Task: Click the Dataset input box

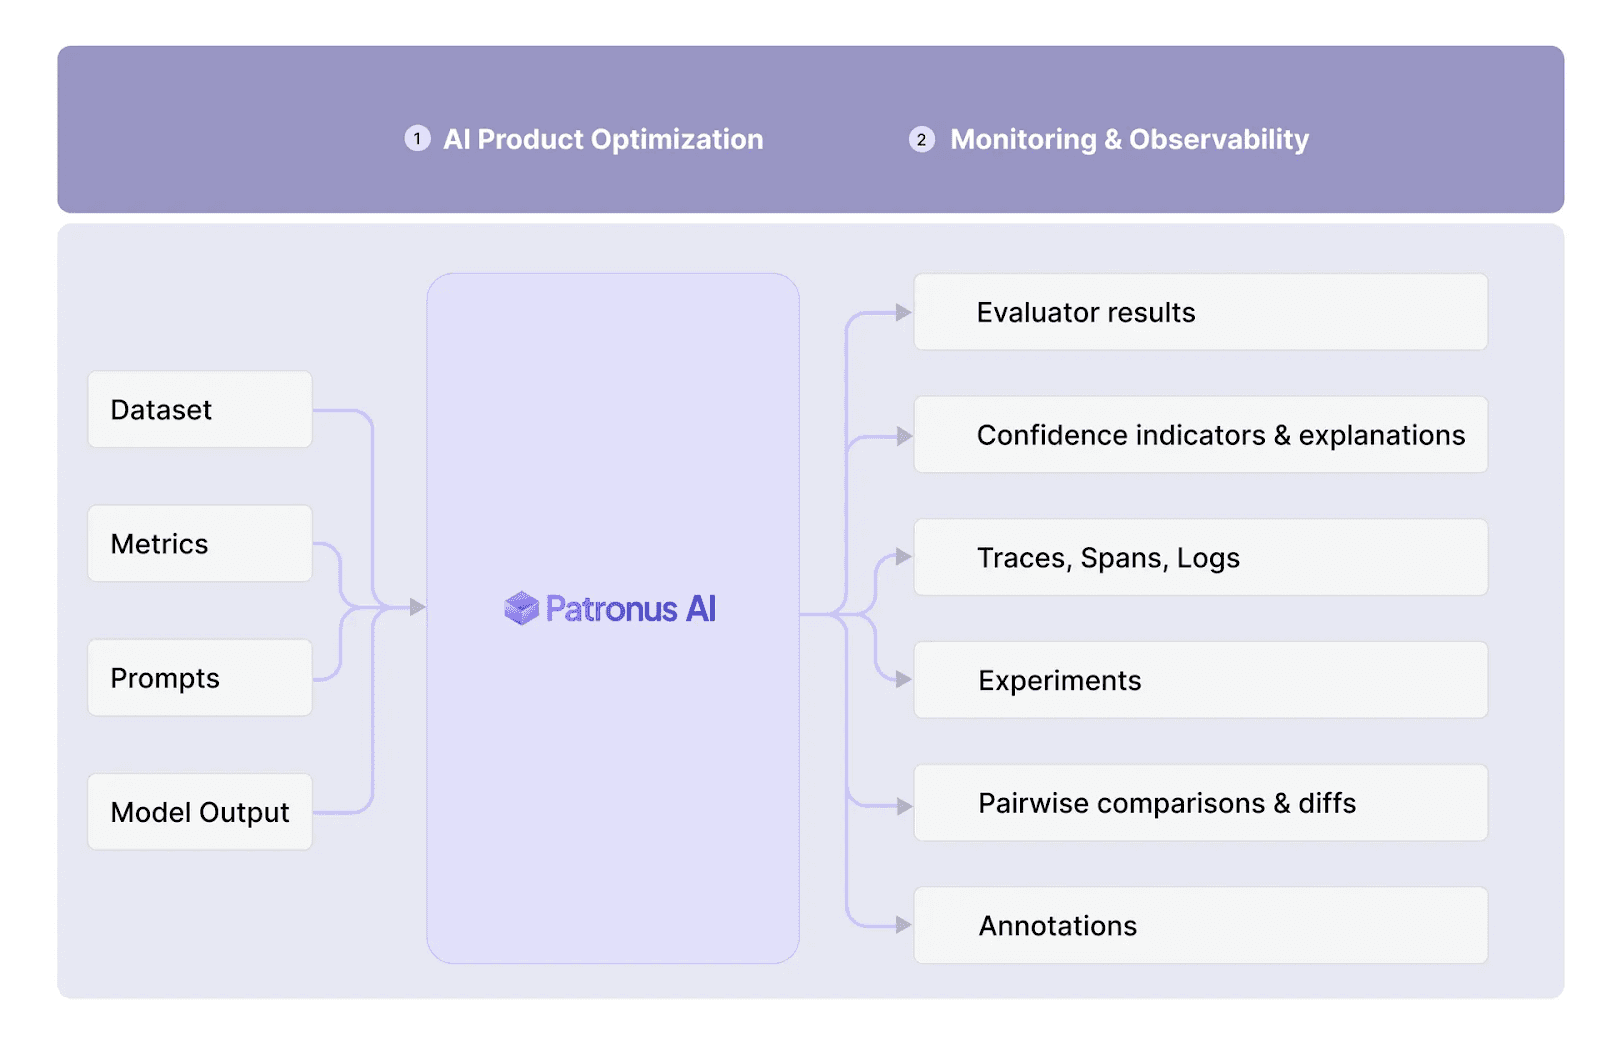Action: click(200, 409)
